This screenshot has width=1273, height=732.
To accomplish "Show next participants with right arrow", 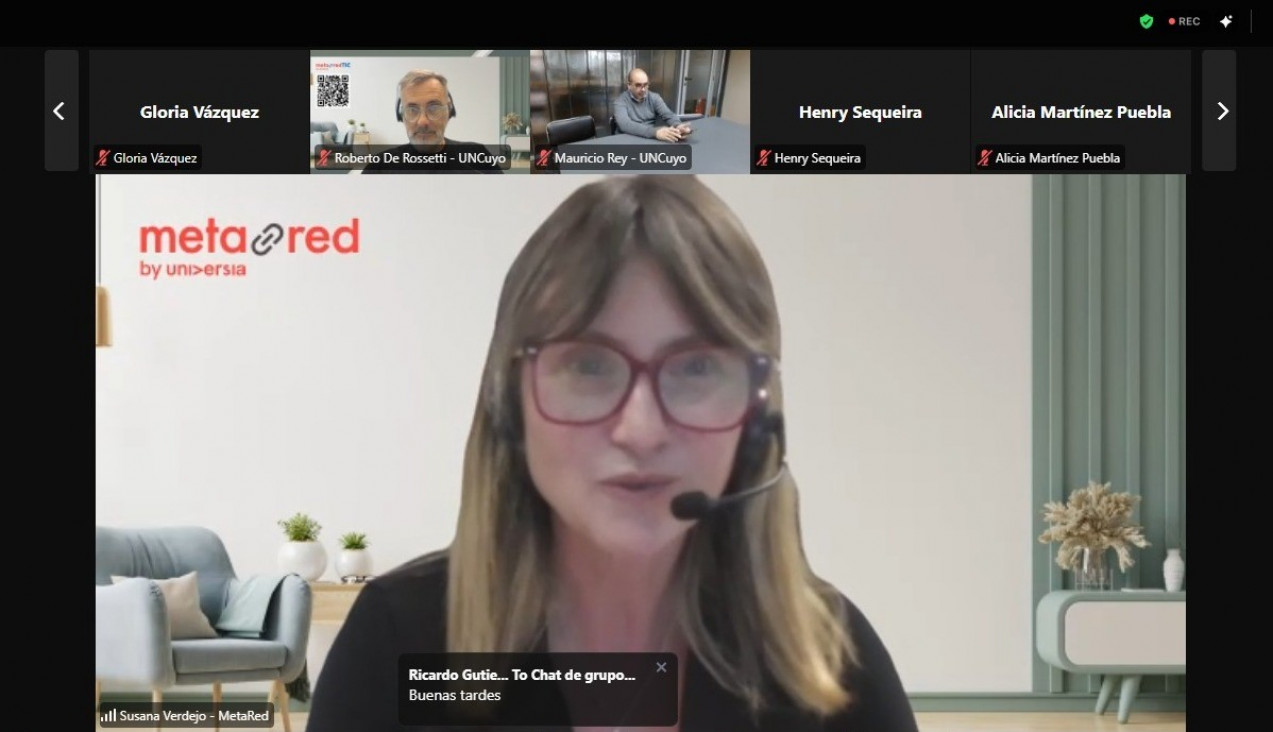I will pos(1219,111).
